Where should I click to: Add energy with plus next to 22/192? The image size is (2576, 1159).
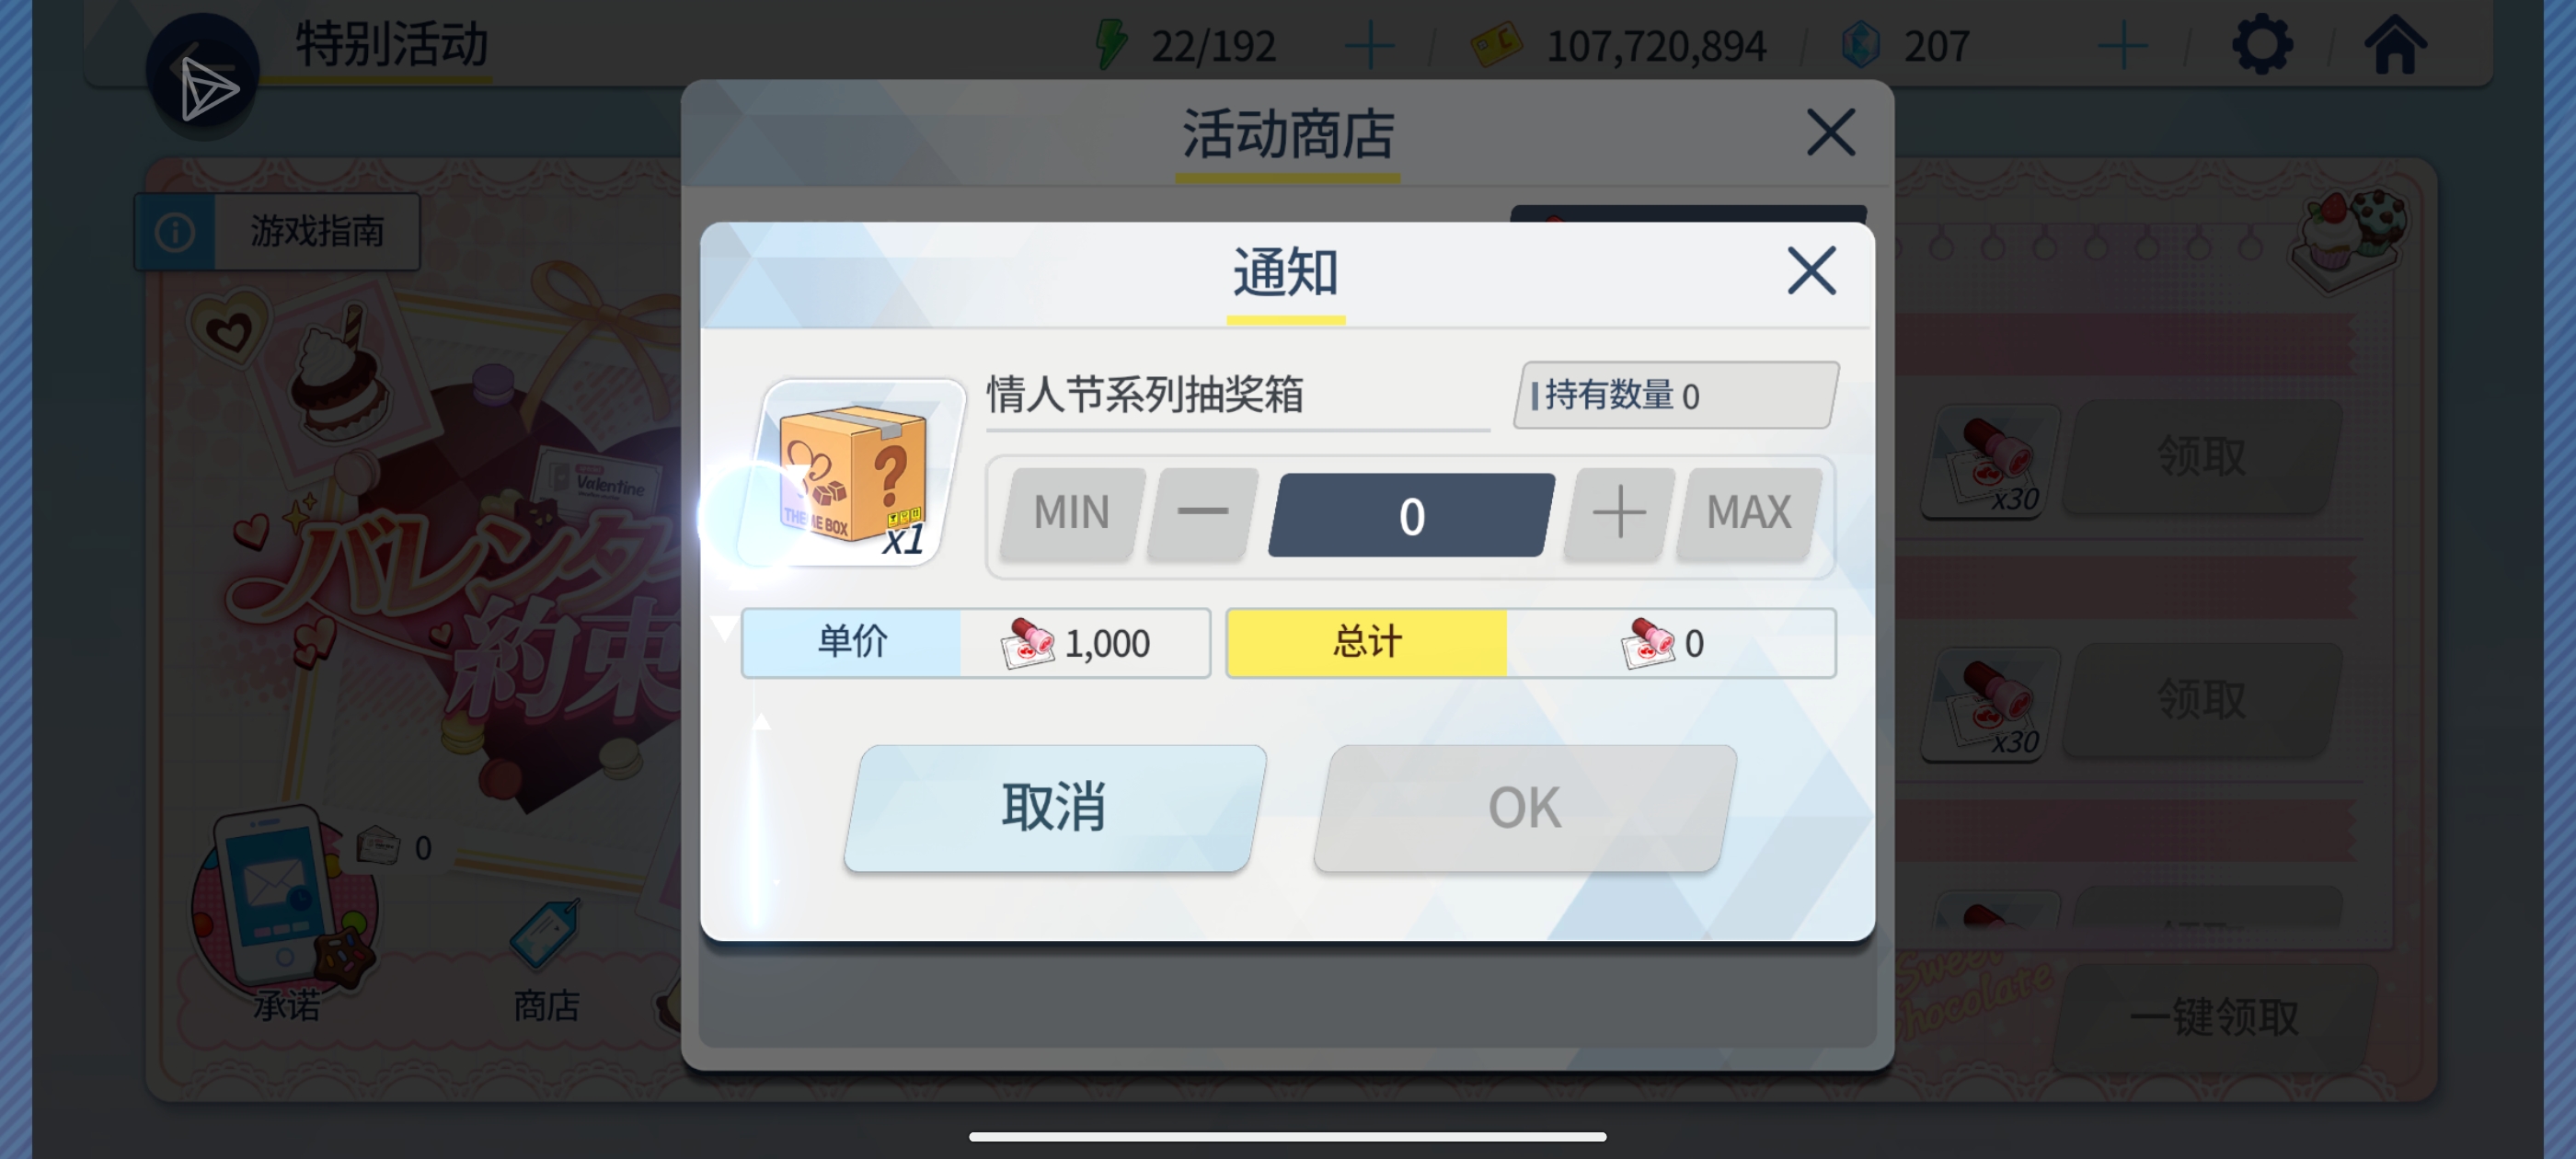coord(1370,47)
